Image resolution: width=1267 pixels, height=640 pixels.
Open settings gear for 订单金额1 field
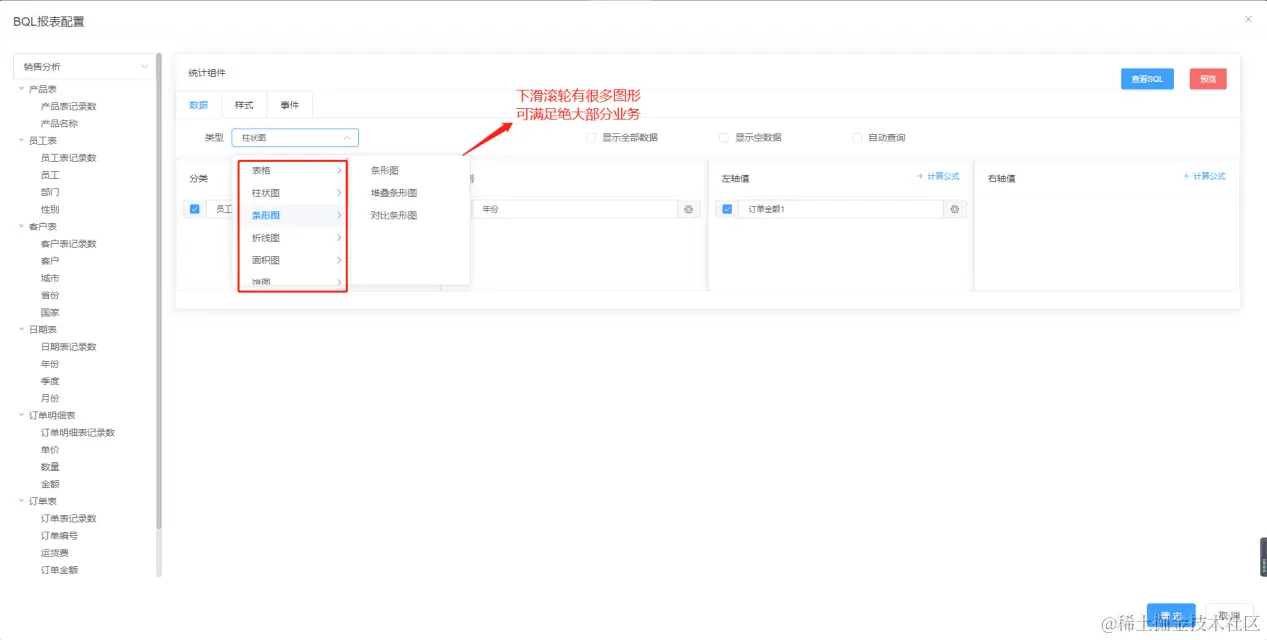[x=955, y=209]
